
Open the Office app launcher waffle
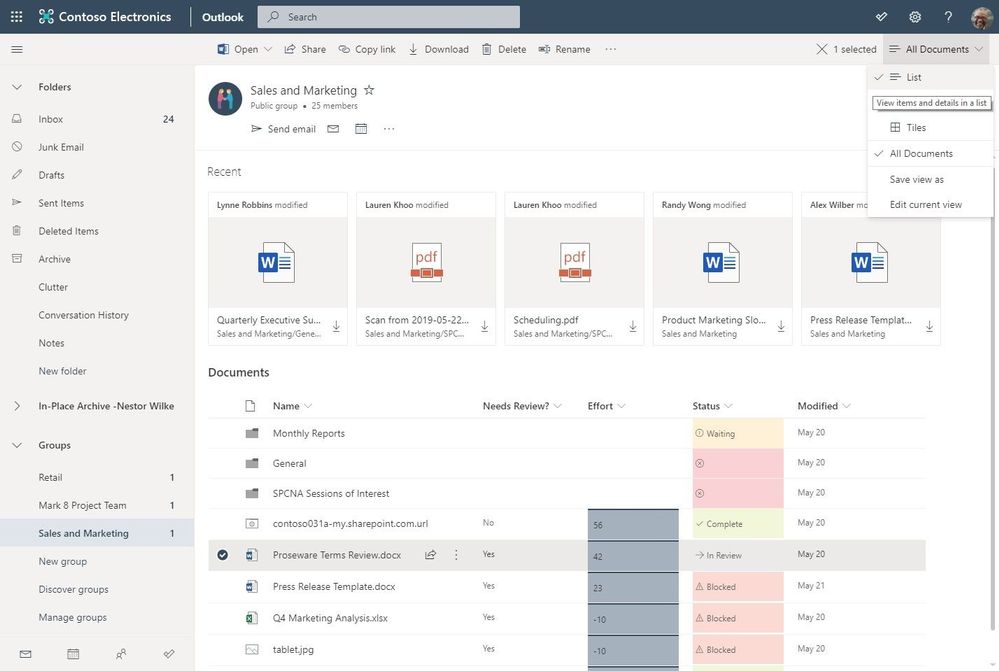point(14,15)
